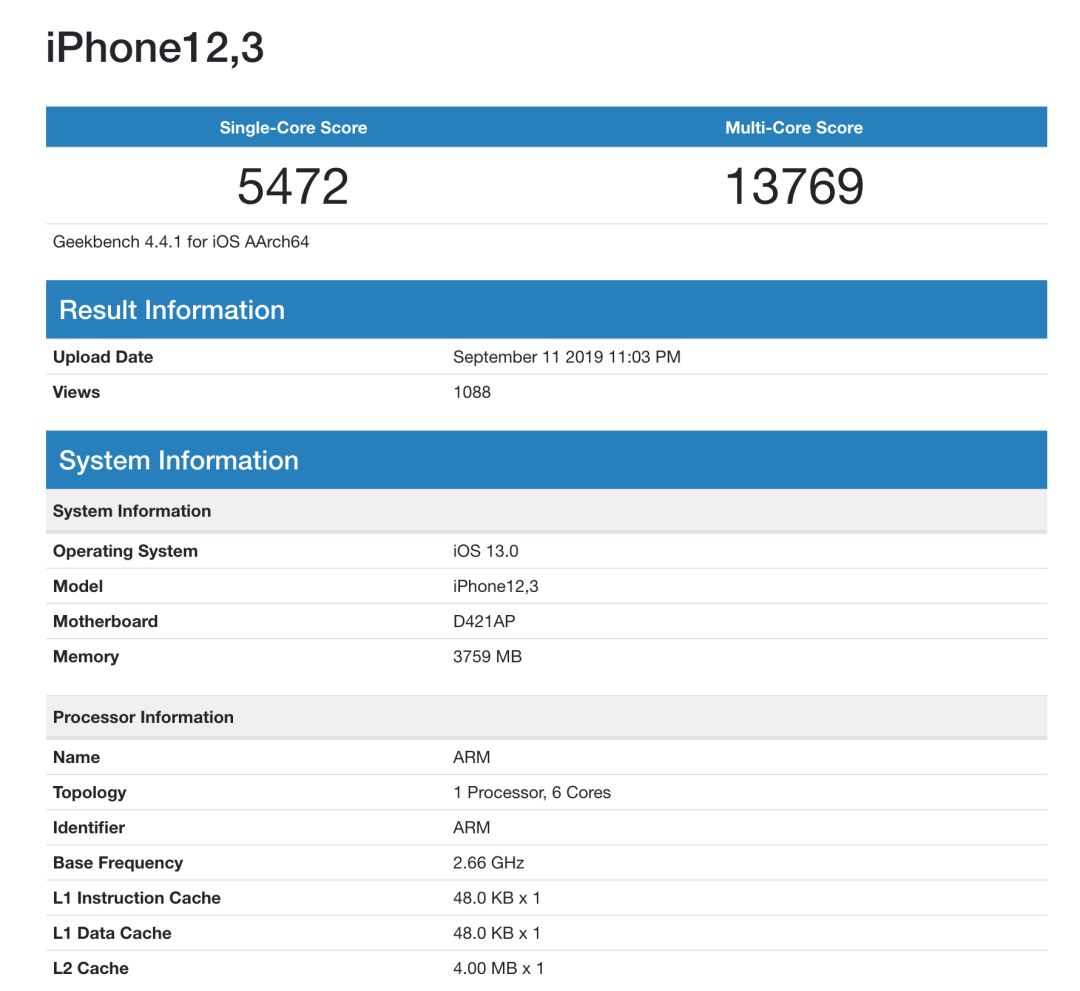1080x991 pixels.
Task: Select the D421AP motherboard value
Action: (x=484, y=621)
